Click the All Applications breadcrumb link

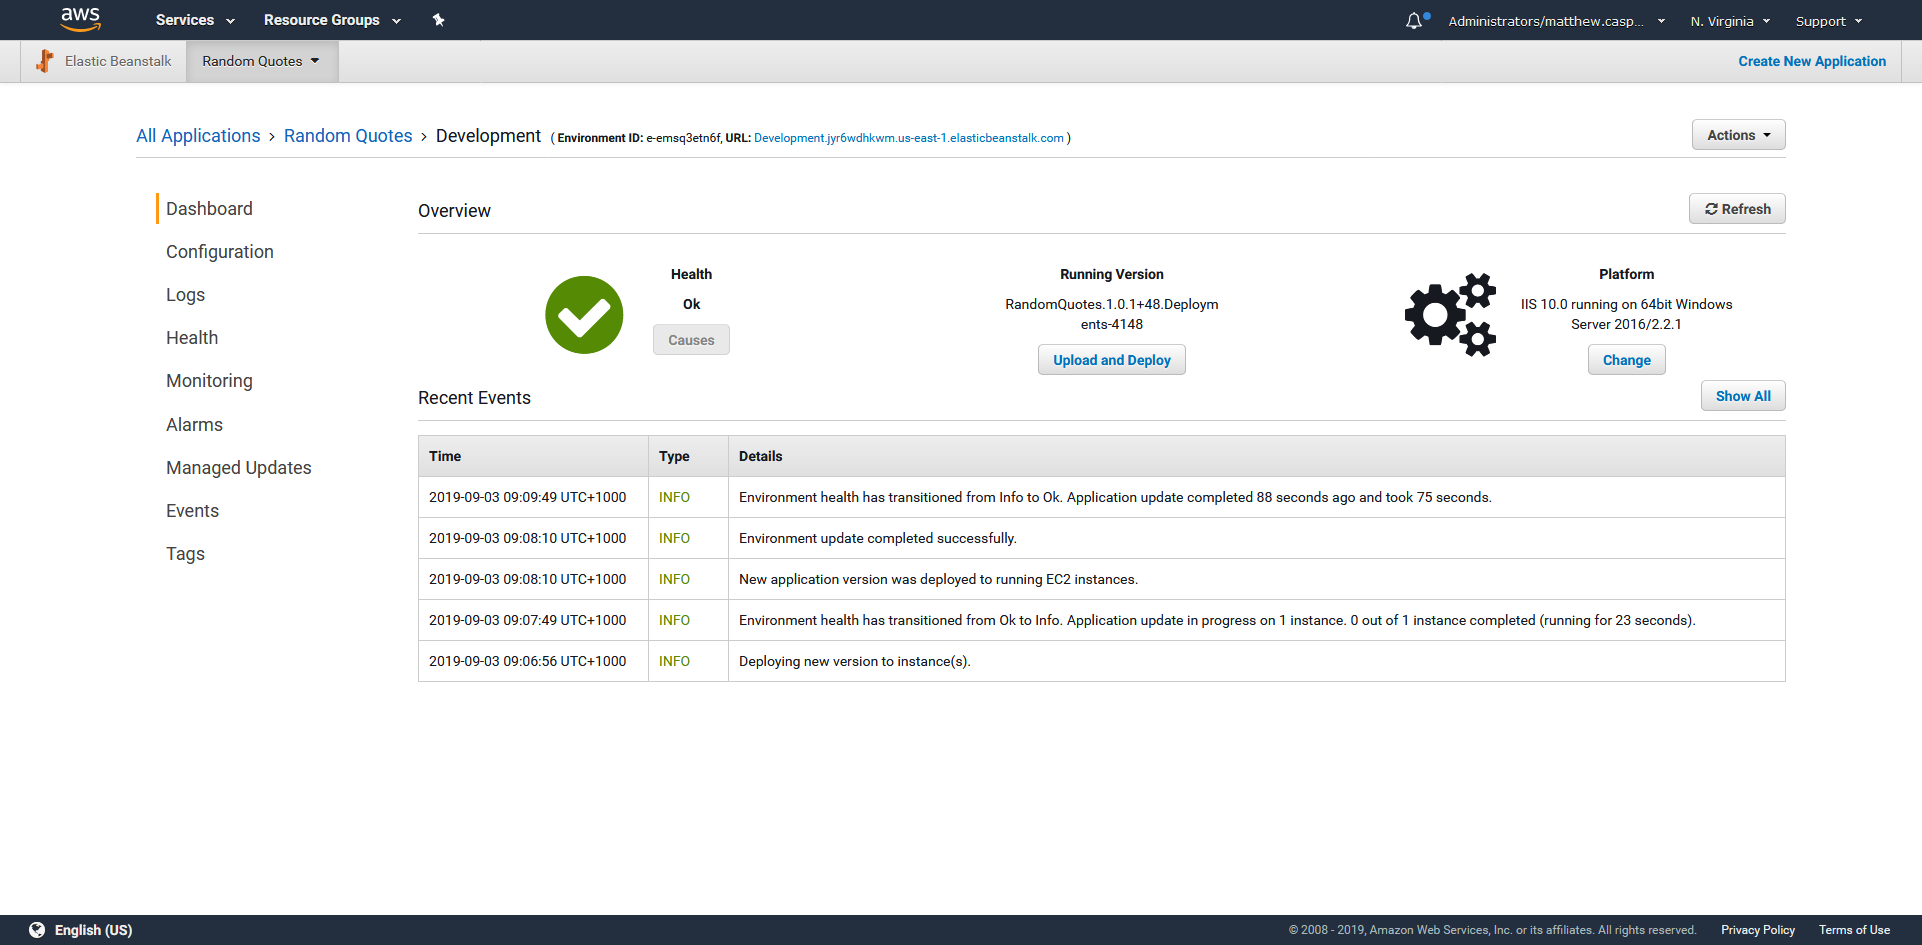(x=198, y=136)
